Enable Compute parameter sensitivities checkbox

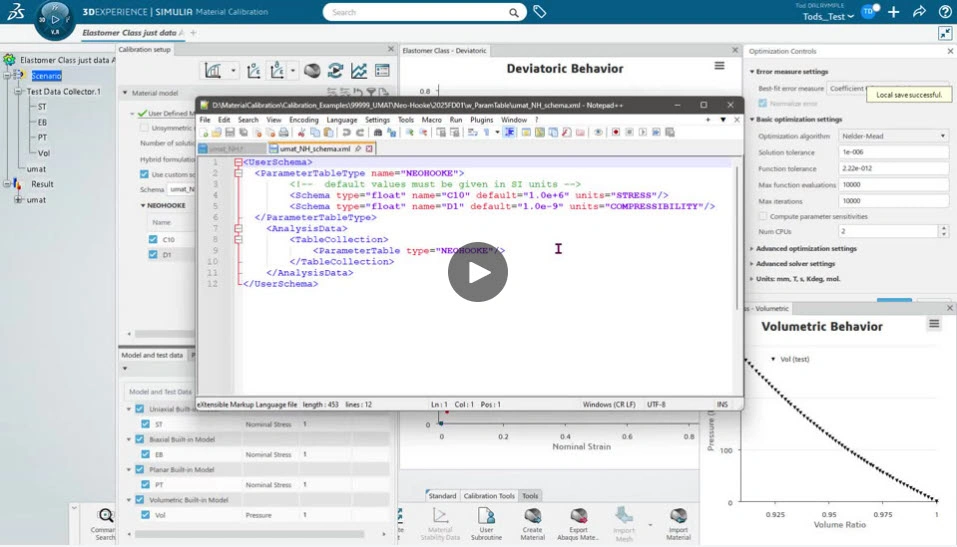763,216
